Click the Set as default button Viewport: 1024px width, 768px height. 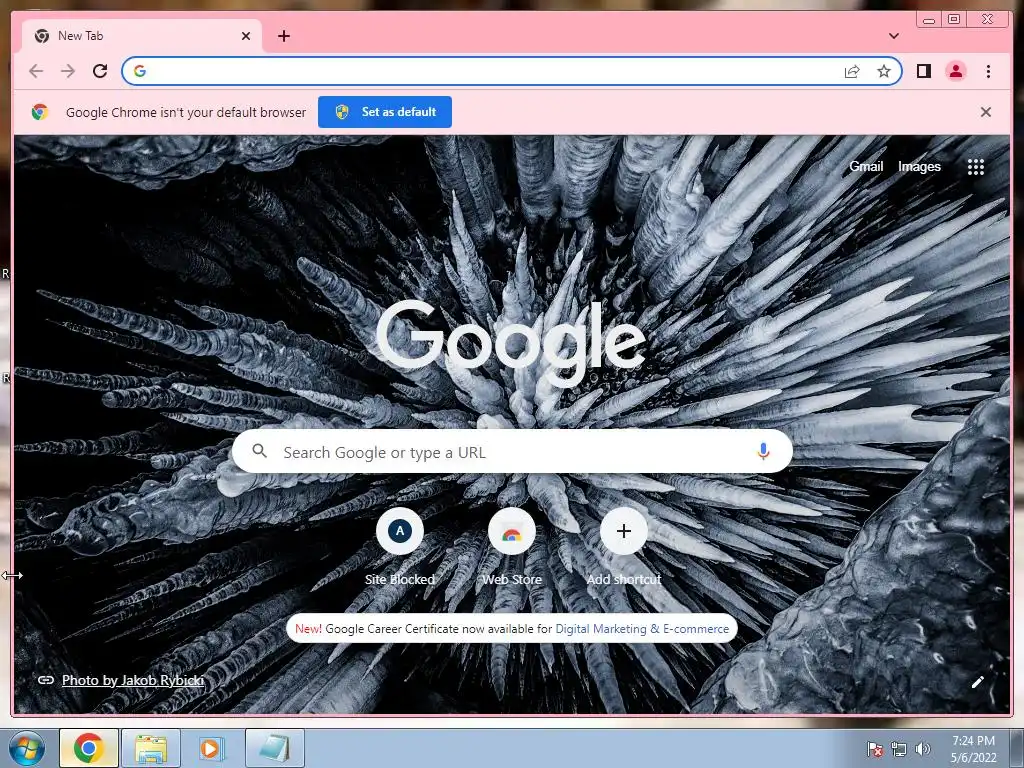[x=385, y=112]
